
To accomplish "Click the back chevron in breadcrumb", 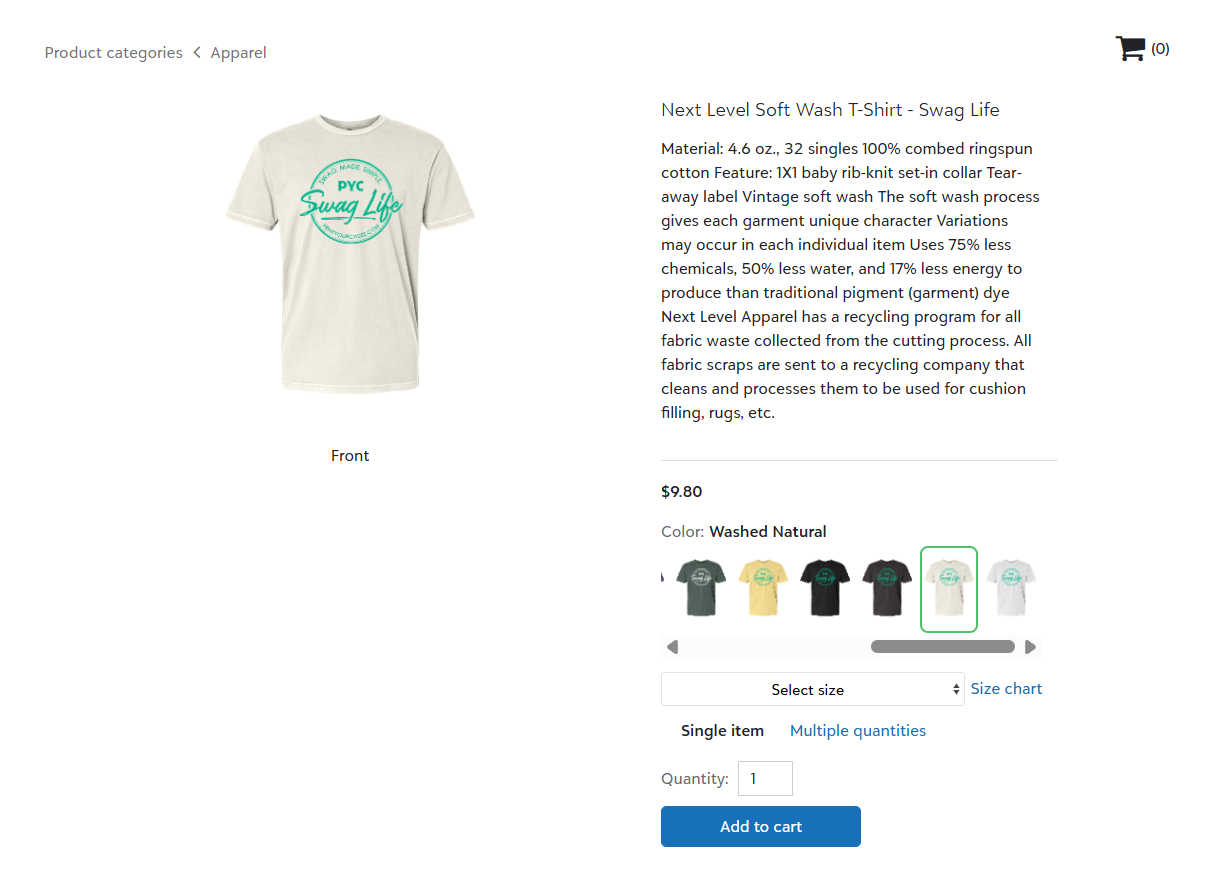I will pos(197,52).
